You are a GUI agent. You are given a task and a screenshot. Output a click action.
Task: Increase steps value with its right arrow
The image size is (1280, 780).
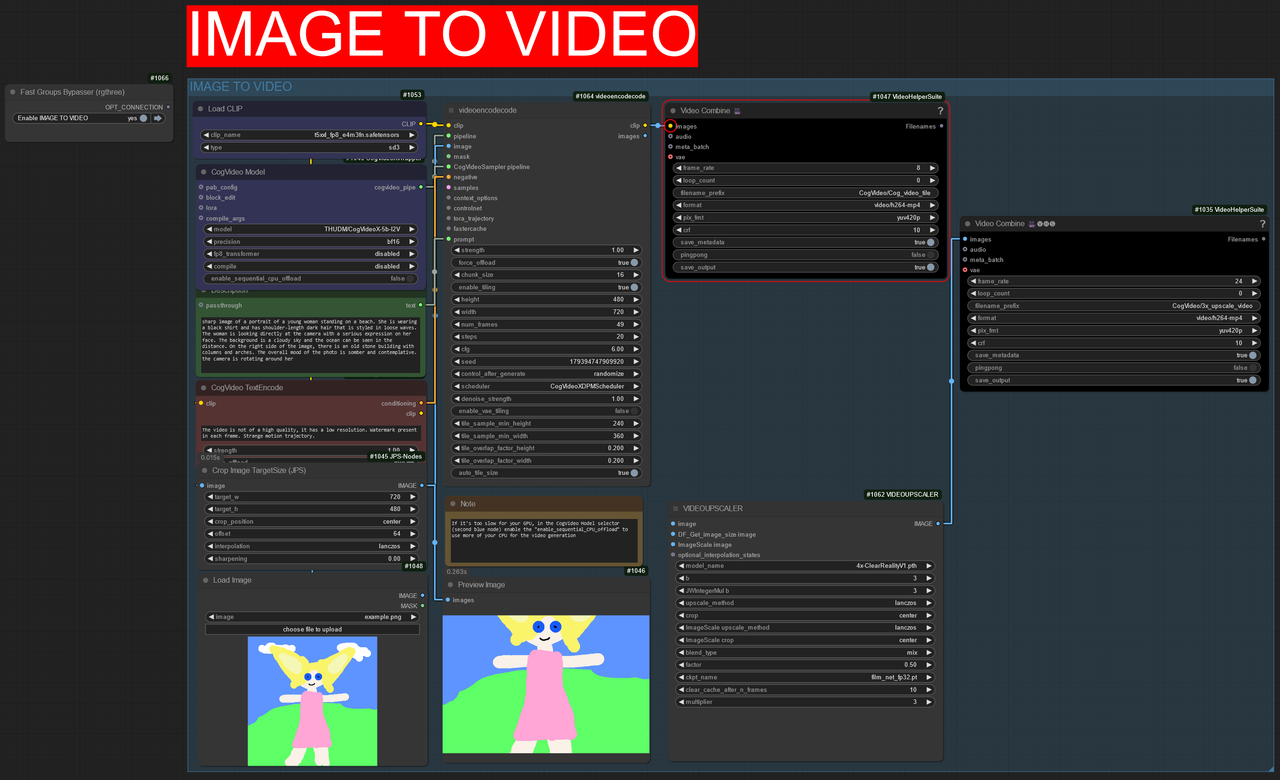point(634,337)
